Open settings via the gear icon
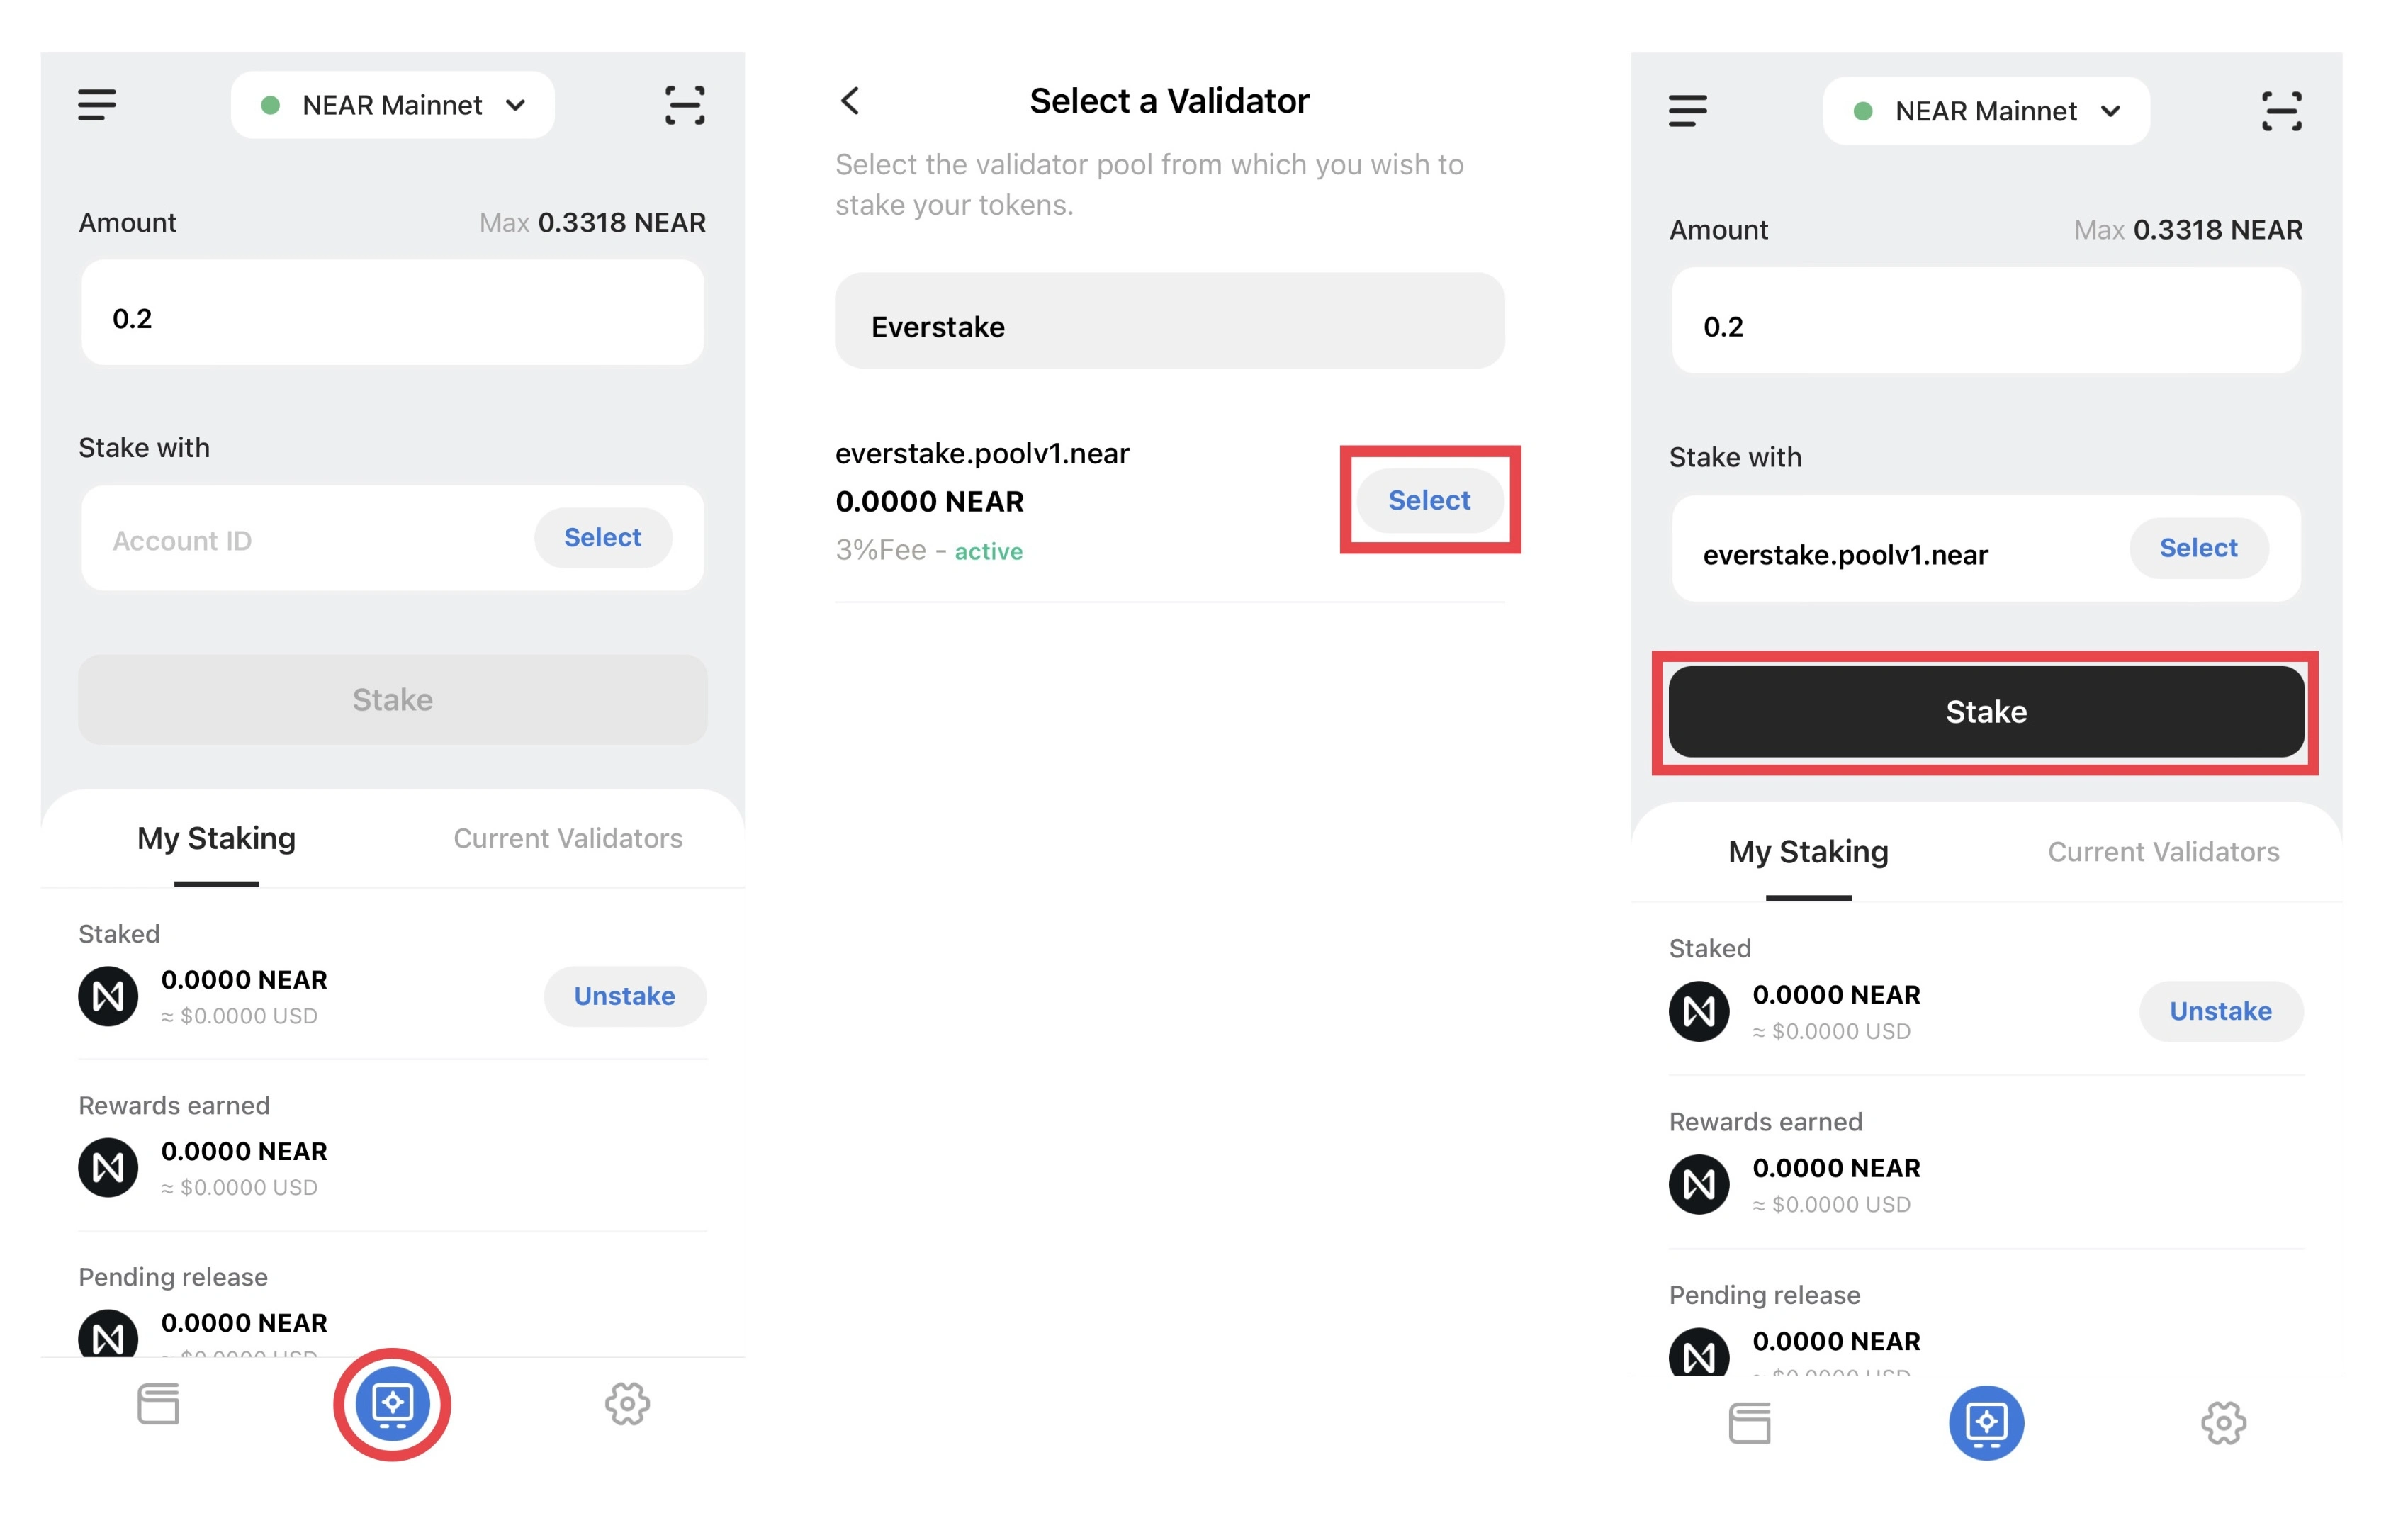Image resolution: width=2391 pixels, height=1540 pixels. coord(627,1404)
